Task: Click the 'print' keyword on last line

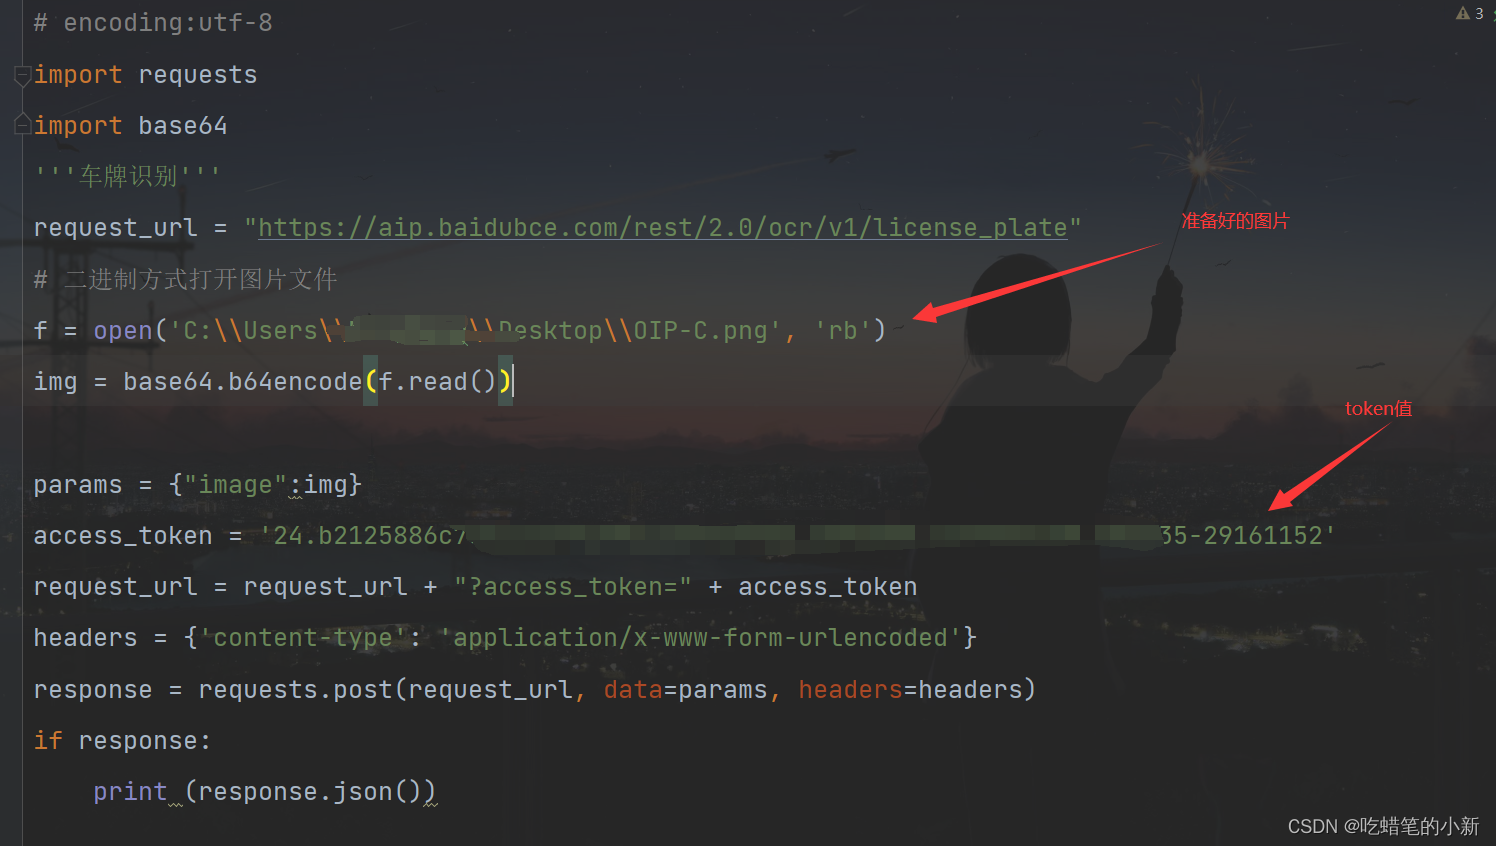Action: pos(130,792)
